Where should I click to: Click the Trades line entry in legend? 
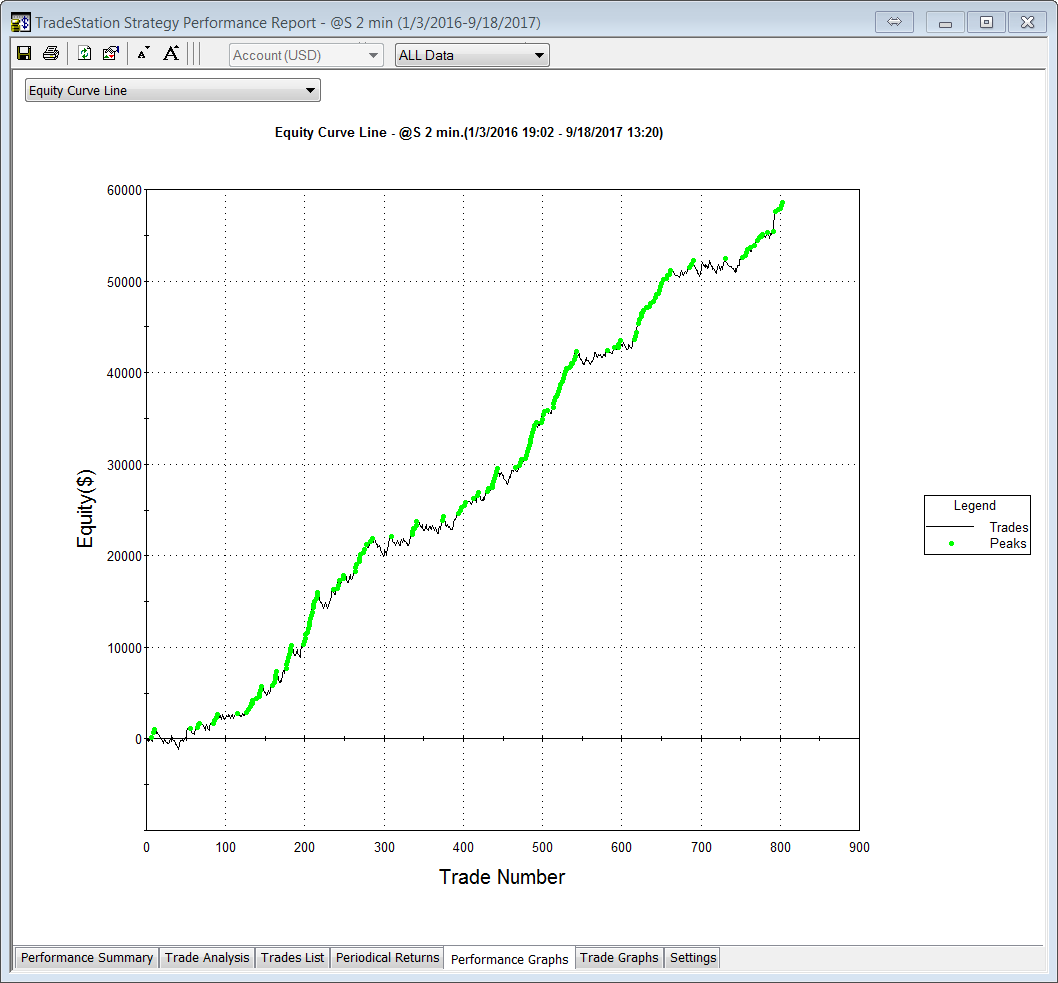click(x=1008, y=527)
